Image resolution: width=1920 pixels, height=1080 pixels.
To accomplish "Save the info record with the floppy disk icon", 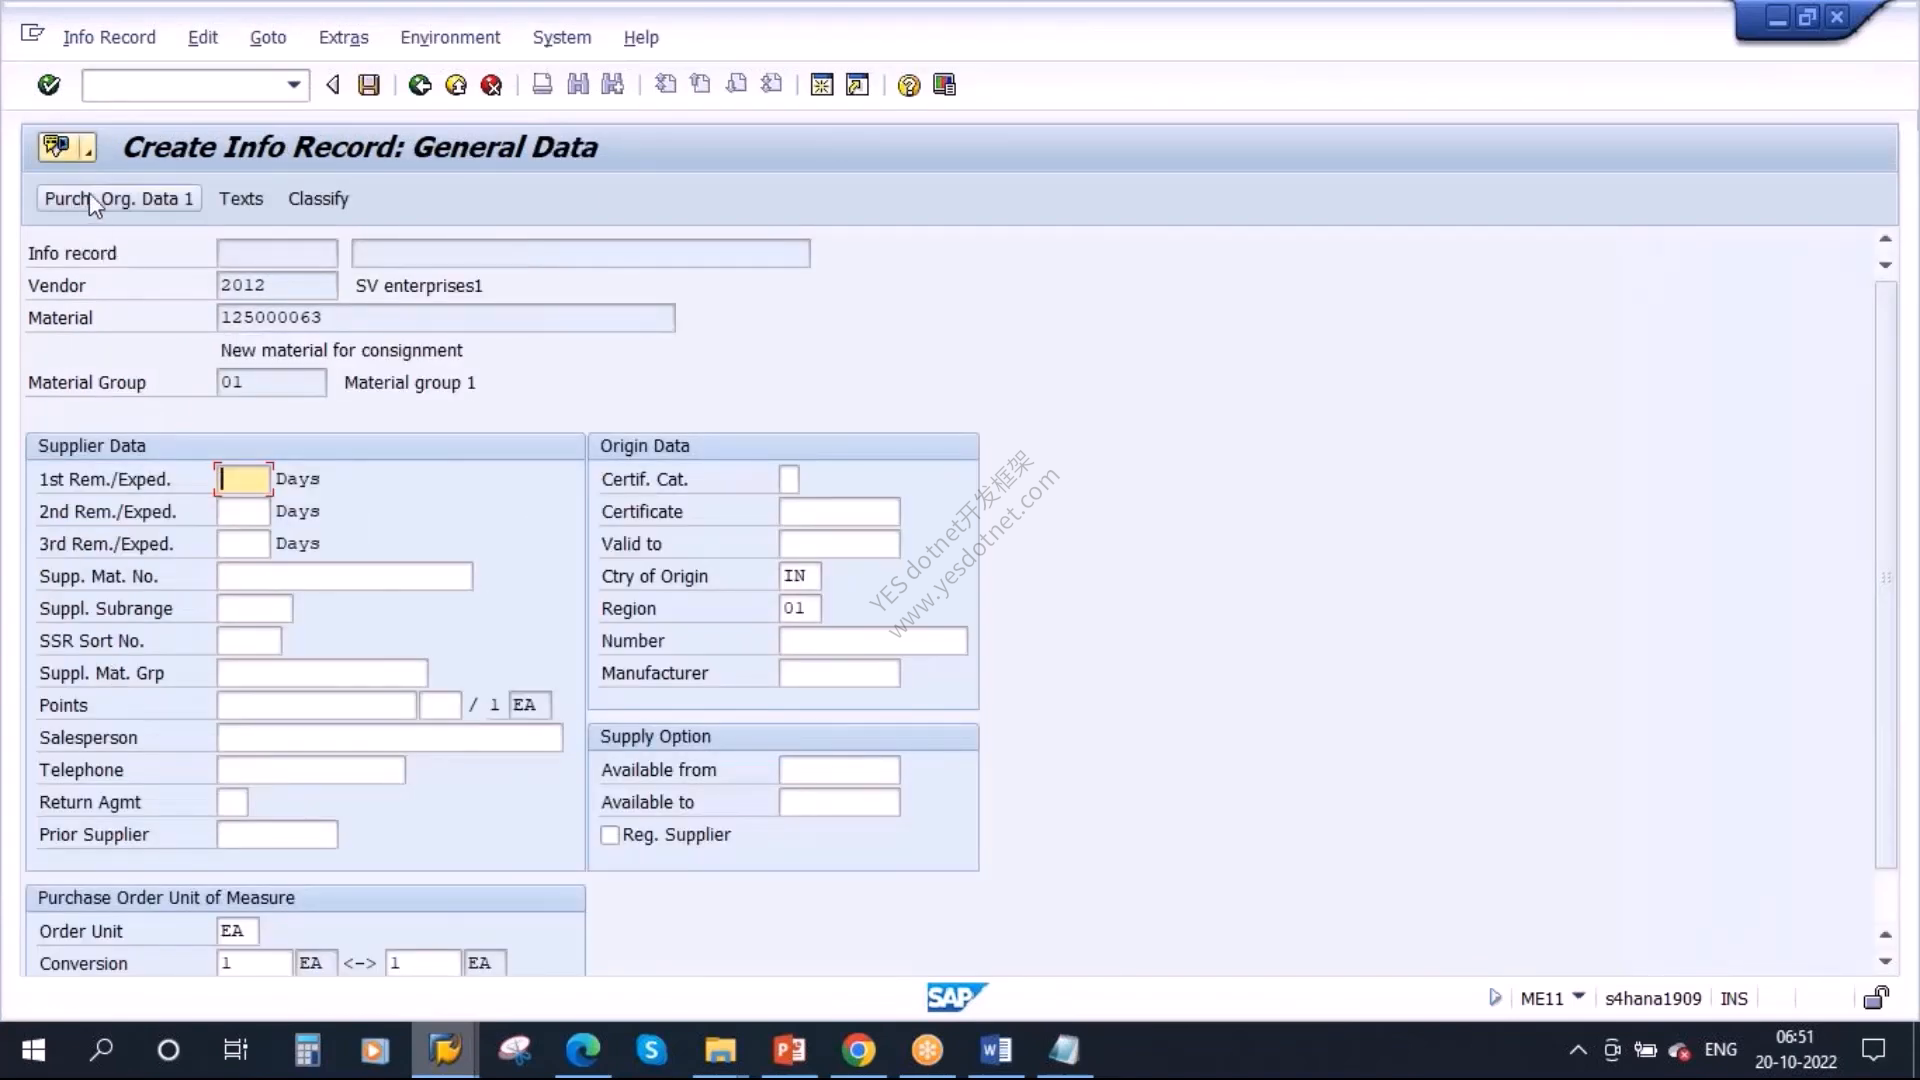I will [369, 85].
